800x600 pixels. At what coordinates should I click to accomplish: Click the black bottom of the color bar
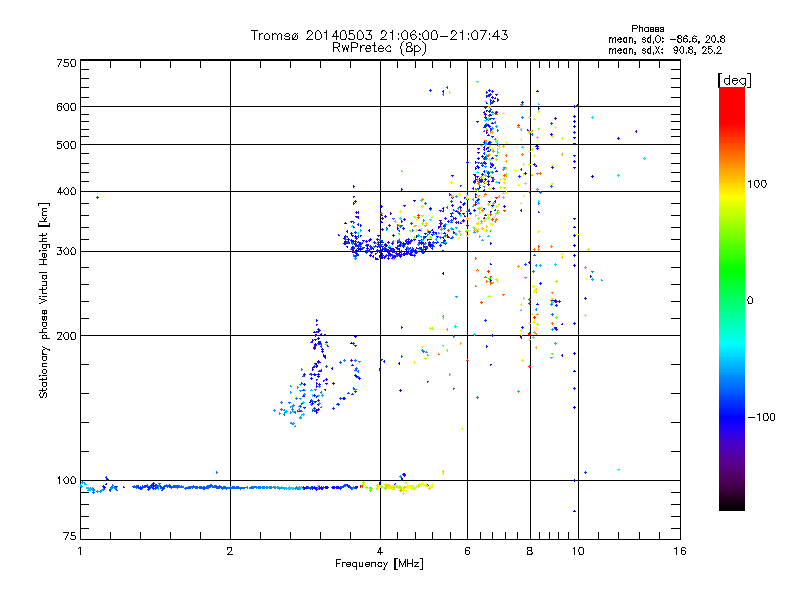(x=732, y=503)
